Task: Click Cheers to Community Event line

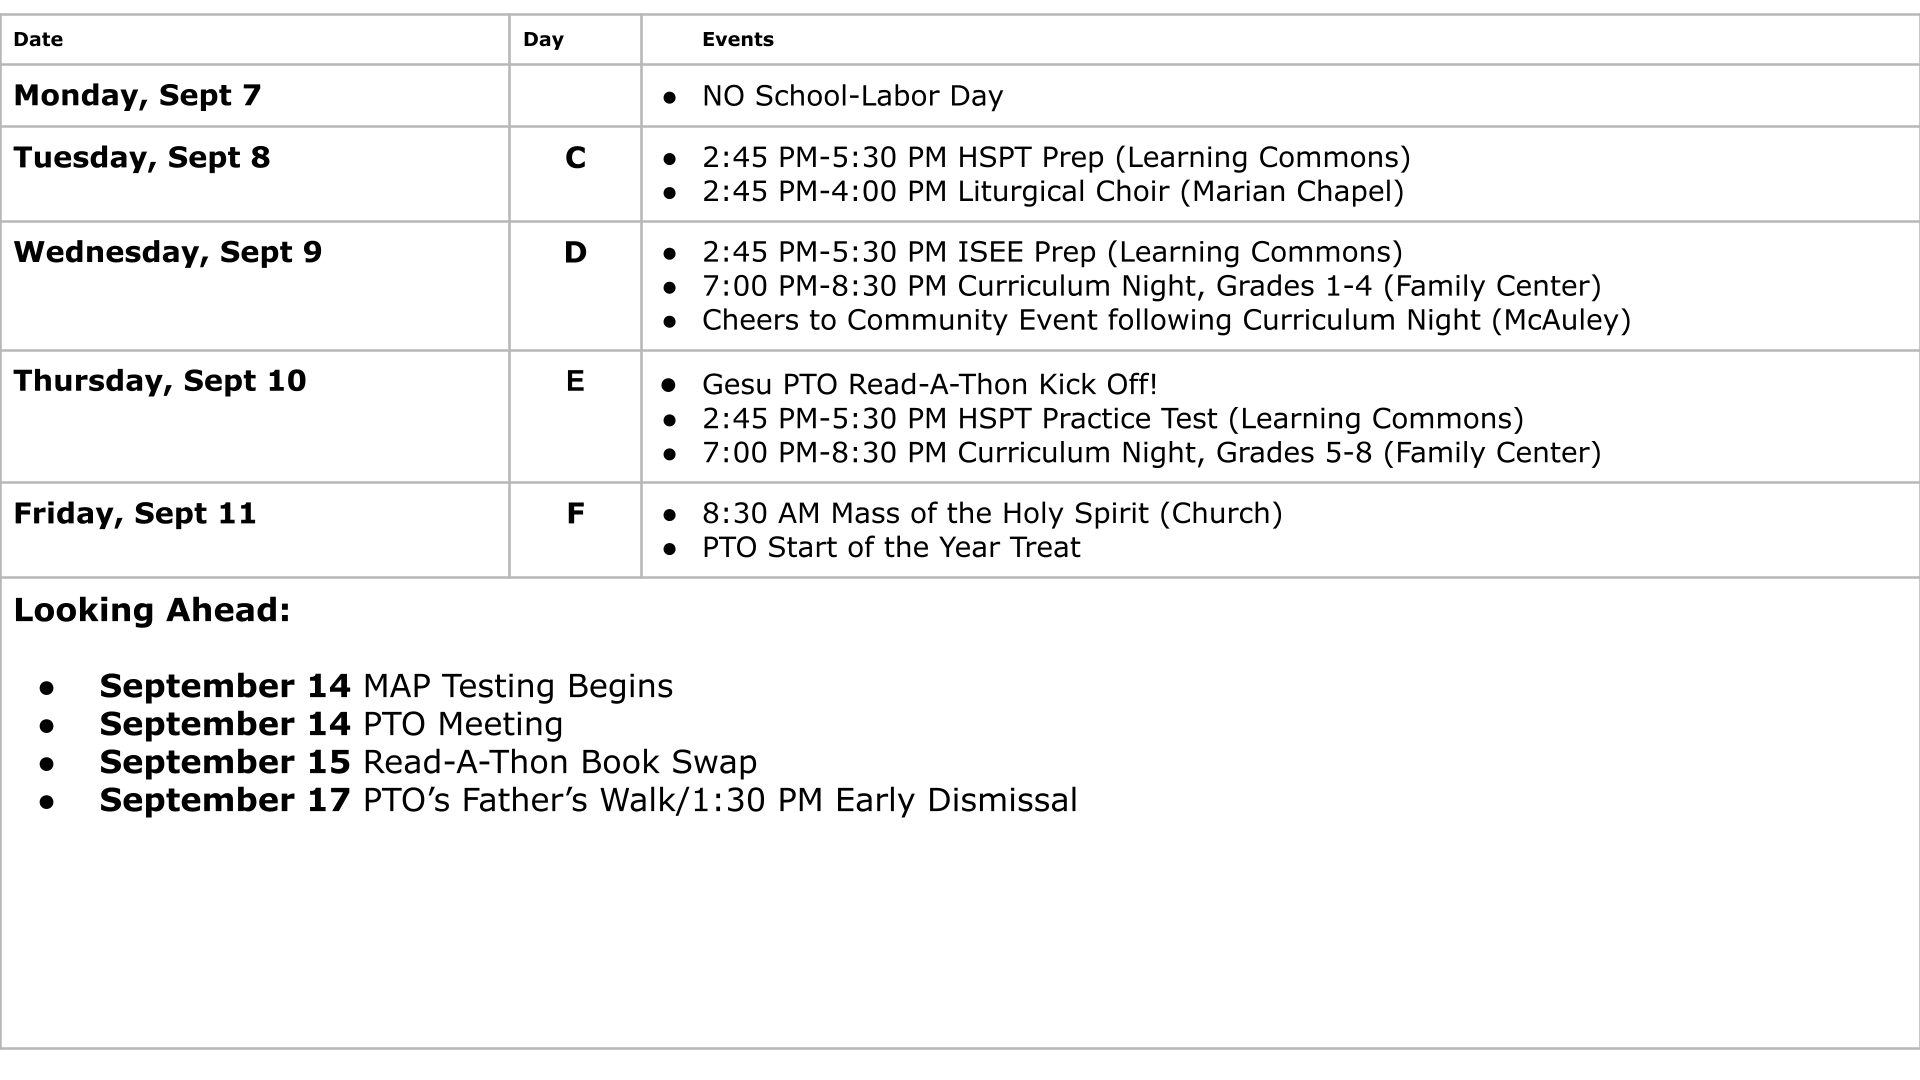Action: tap(1166, 320)
